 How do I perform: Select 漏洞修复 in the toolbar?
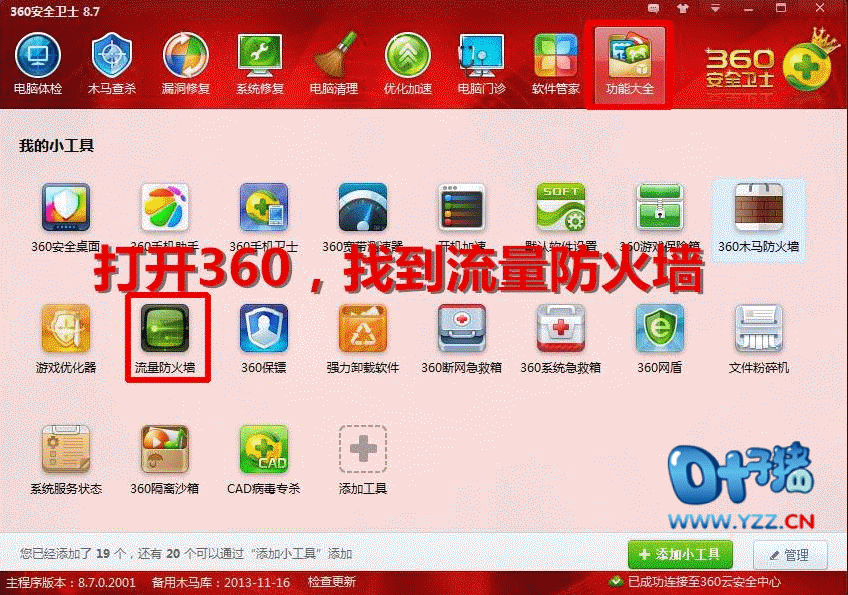(x=186, y=64)
